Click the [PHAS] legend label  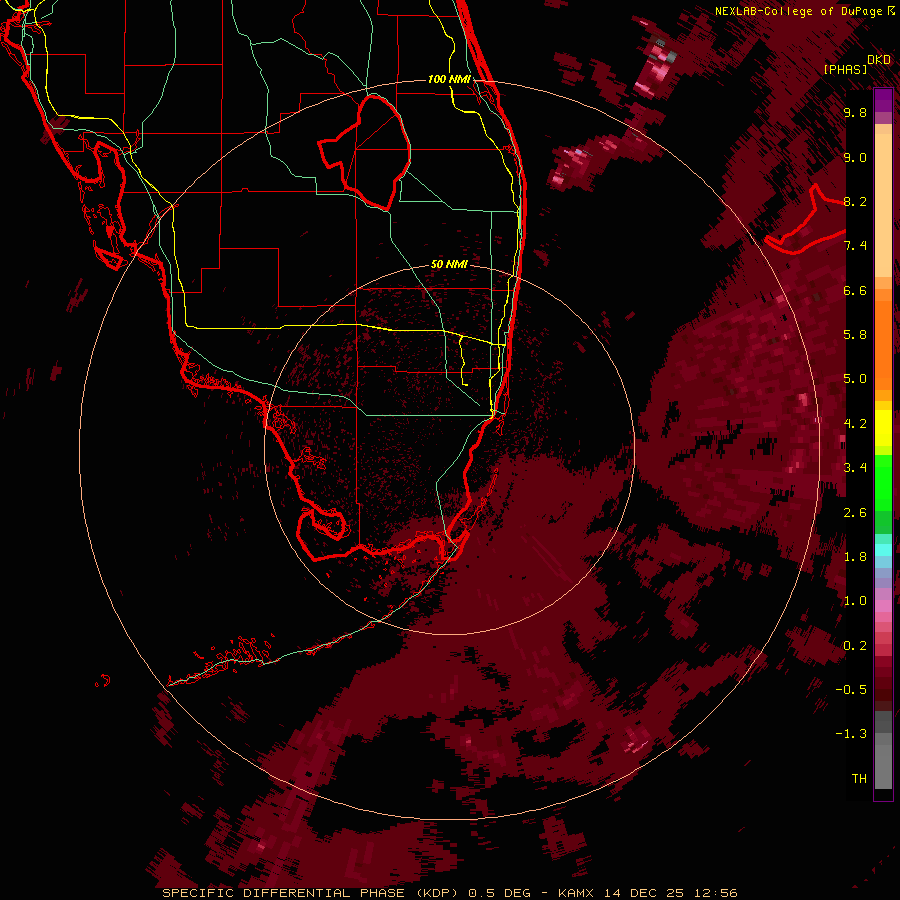point(845,69)
